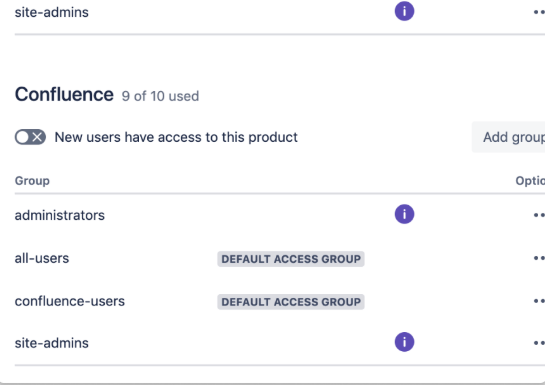Image resolution: width=545 pixels, height=385 pixels.
Task: Open options menu for all-users group
Action: [x=539, y=258]
